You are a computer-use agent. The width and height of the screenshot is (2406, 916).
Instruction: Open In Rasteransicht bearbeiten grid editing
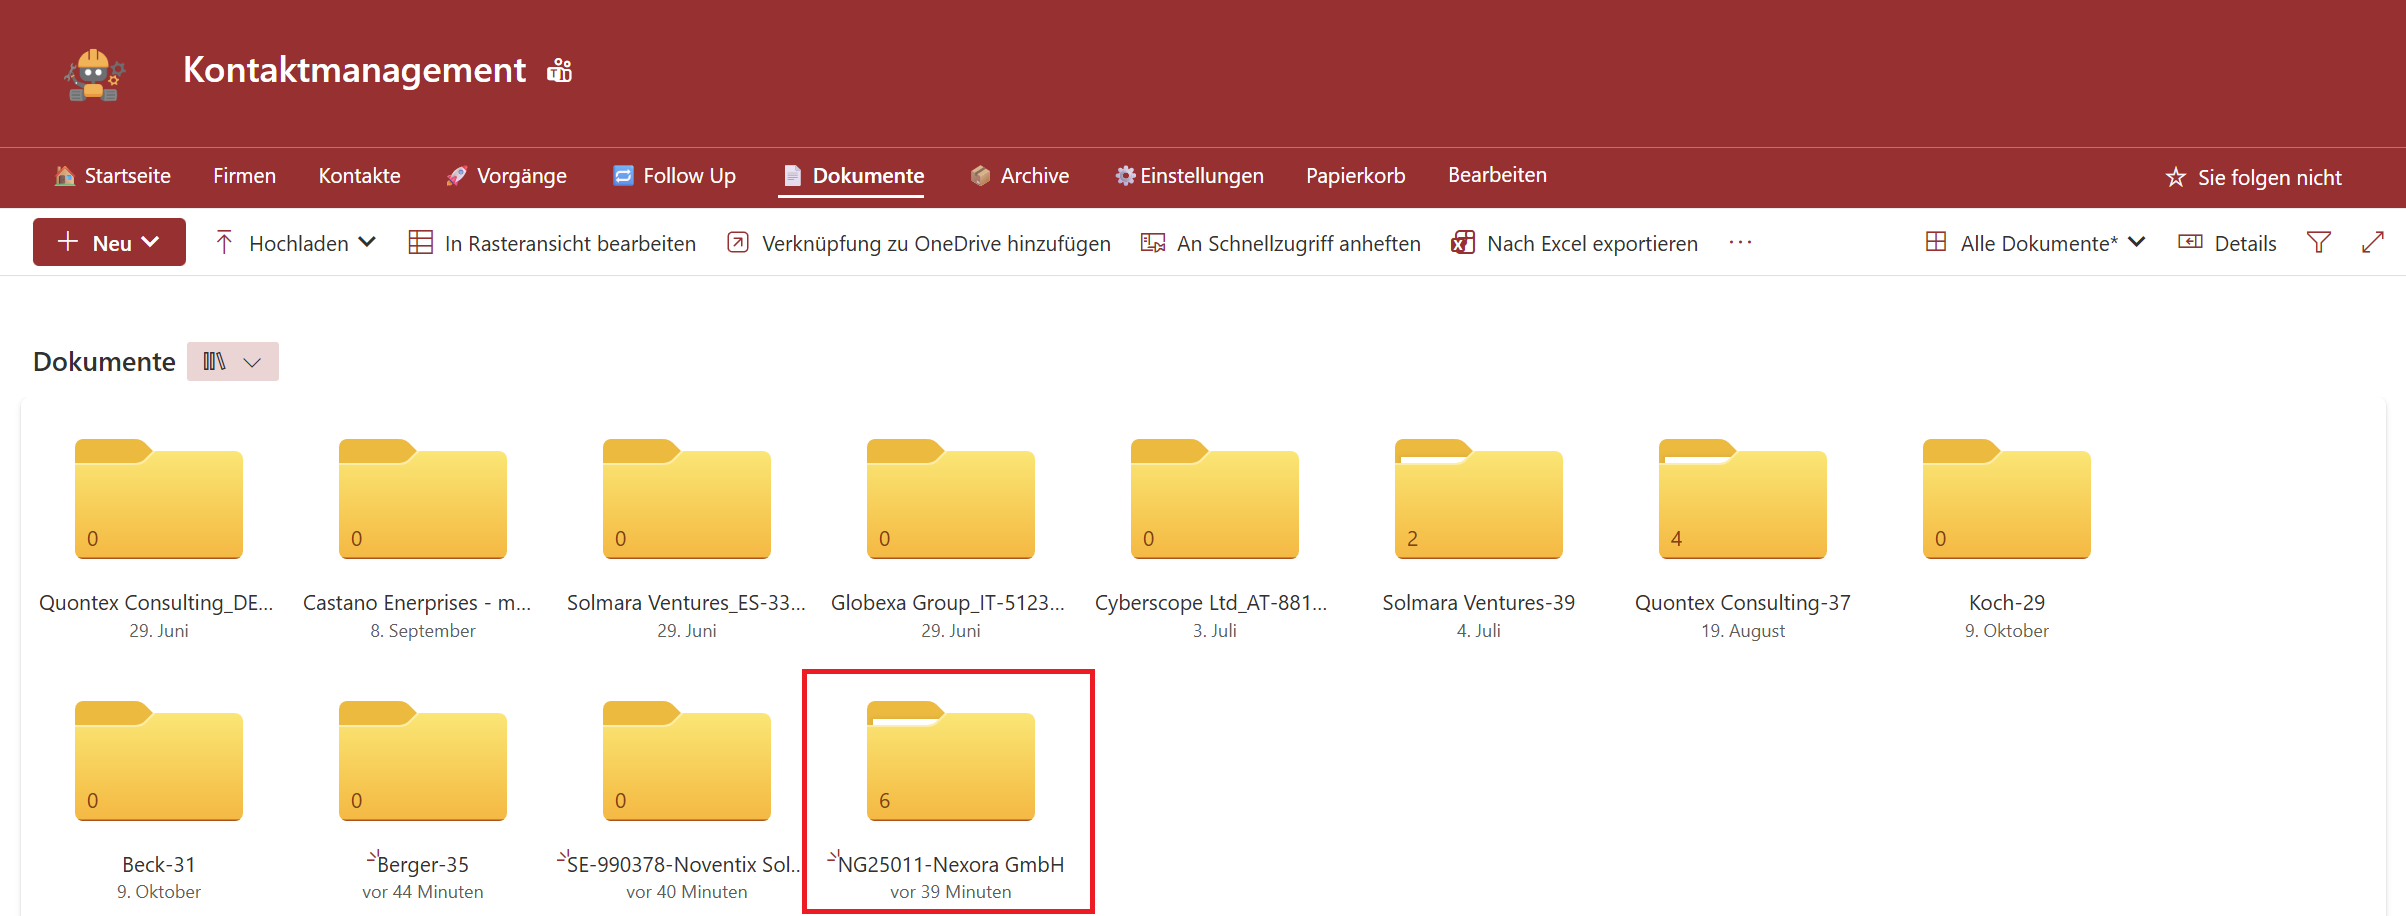[552, 243]
